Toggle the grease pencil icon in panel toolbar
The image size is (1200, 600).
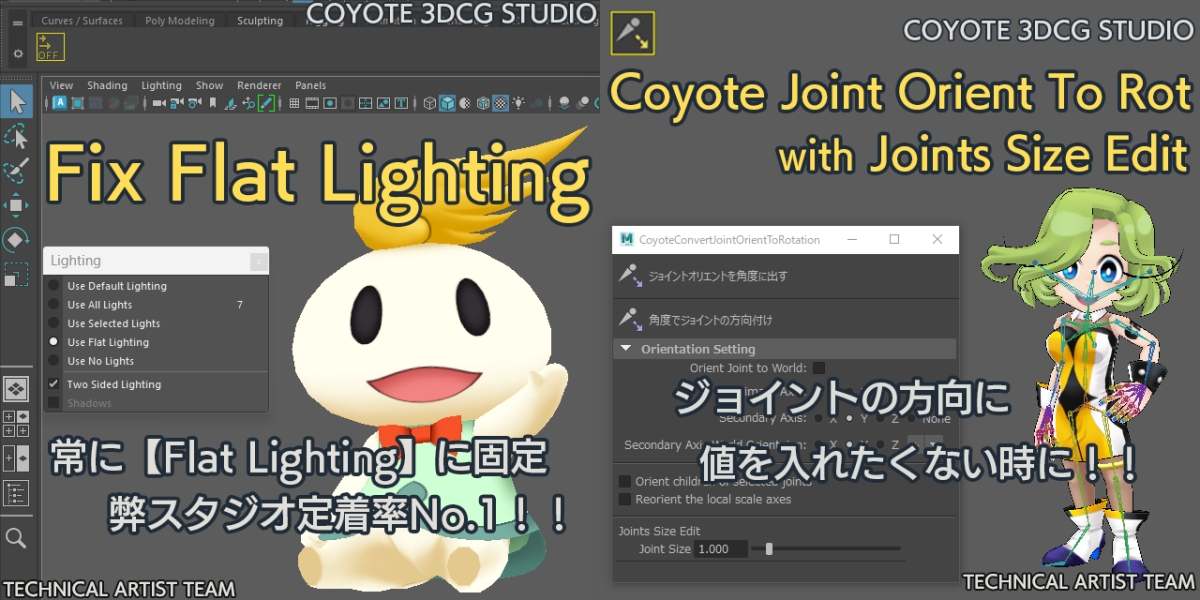(267, 102)
